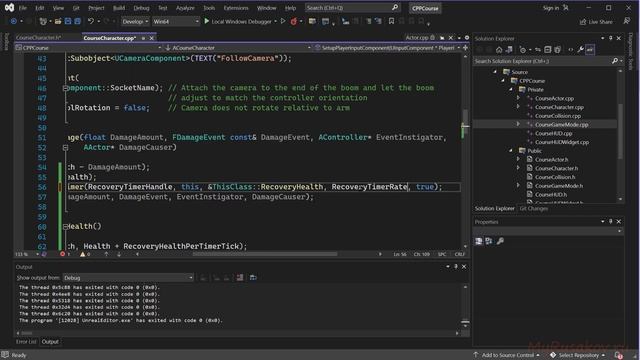Click Collapse All icon in Solution Explorer
Viewport: 640px width, 360px height.
tap(548, 50)
